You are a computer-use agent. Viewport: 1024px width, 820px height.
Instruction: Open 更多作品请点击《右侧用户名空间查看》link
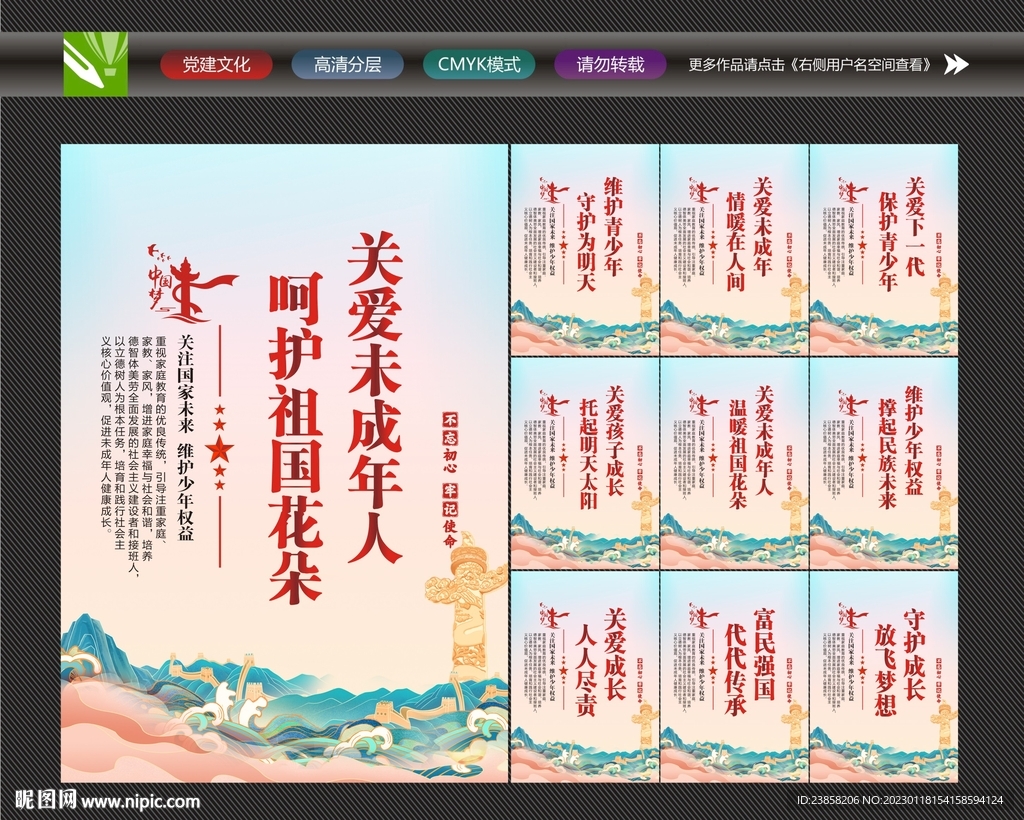coord(810,64)
